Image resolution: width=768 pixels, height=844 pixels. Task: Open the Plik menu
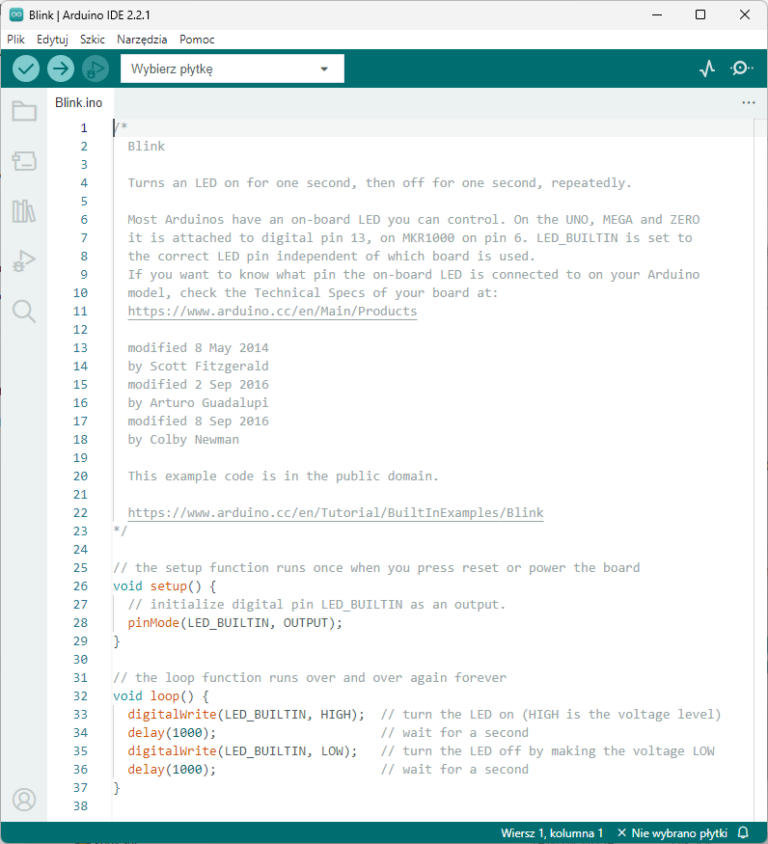16,39
